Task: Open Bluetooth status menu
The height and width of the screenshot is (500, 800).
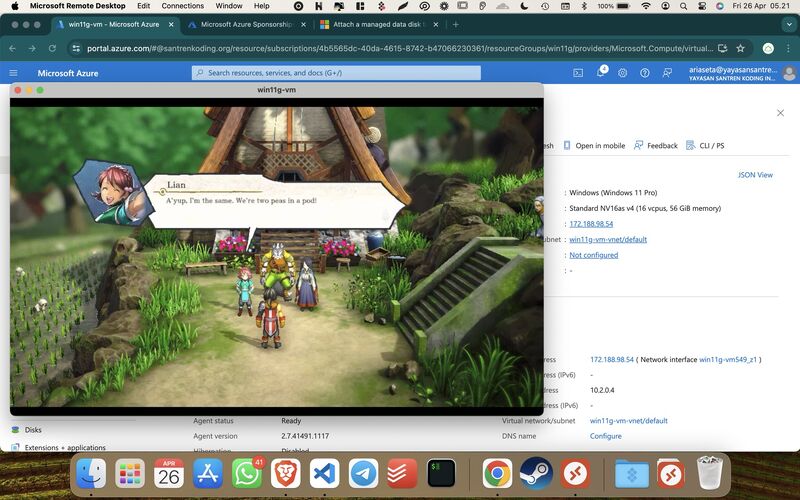Action: (584, 6)
